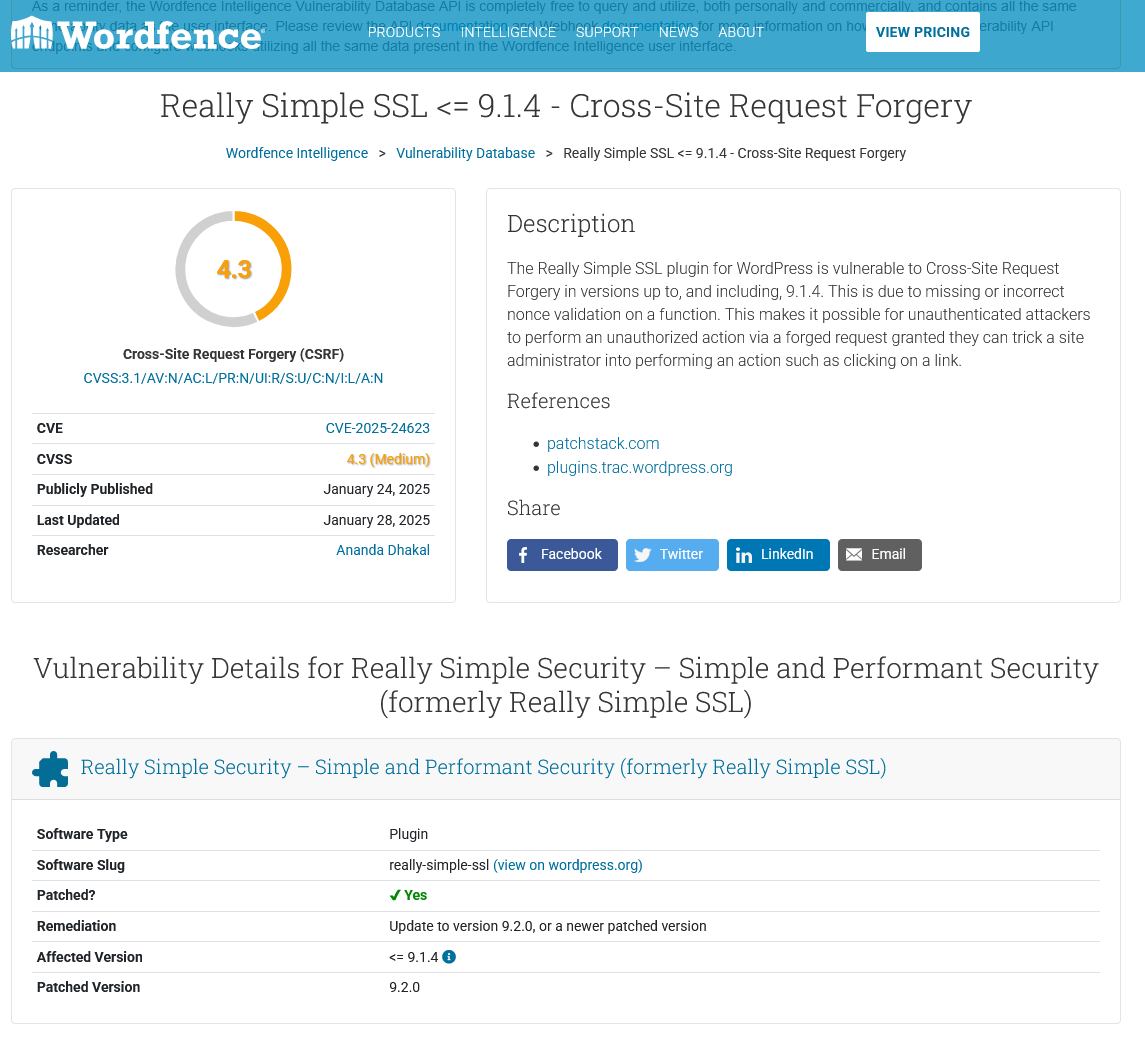
Task: Open the ABOUT menu
Action: [x=740, y=32]
